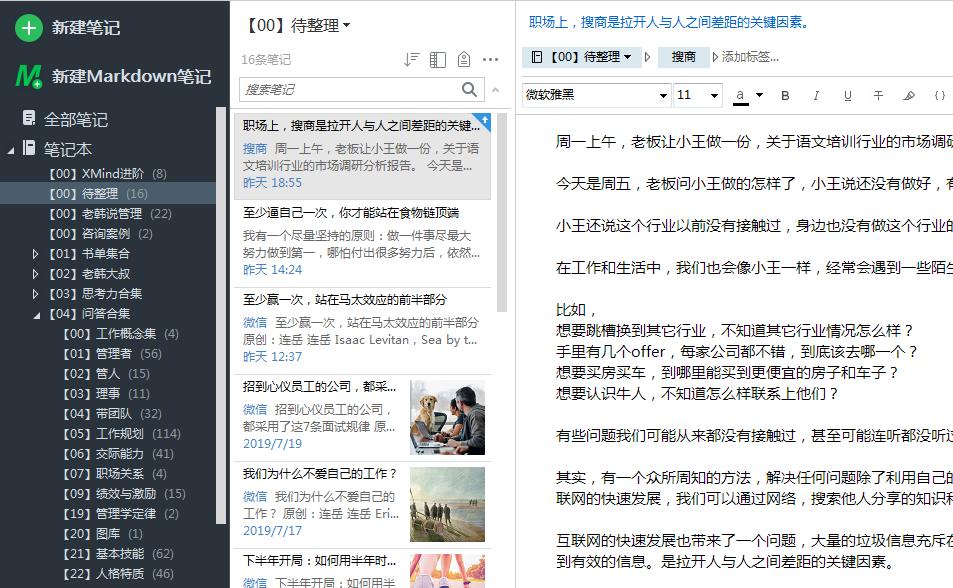Click the code block icon in toolbar
The height and width of the screenshot is (588, 953).
pos(939,95)
